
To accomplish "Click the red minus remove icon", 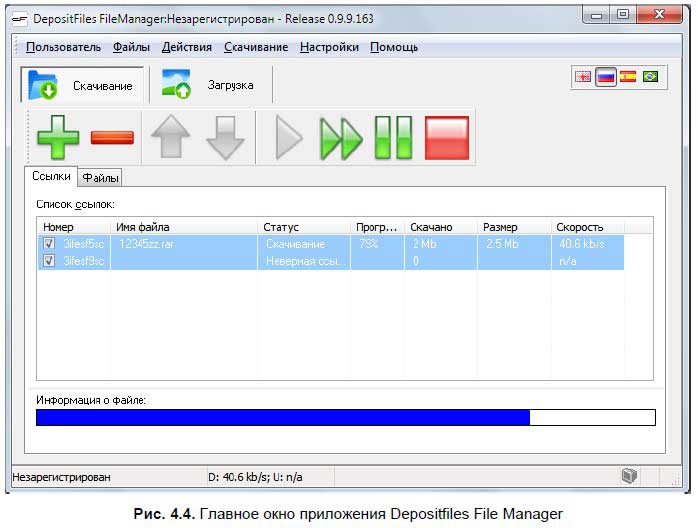I will click(x=112, y=138).
